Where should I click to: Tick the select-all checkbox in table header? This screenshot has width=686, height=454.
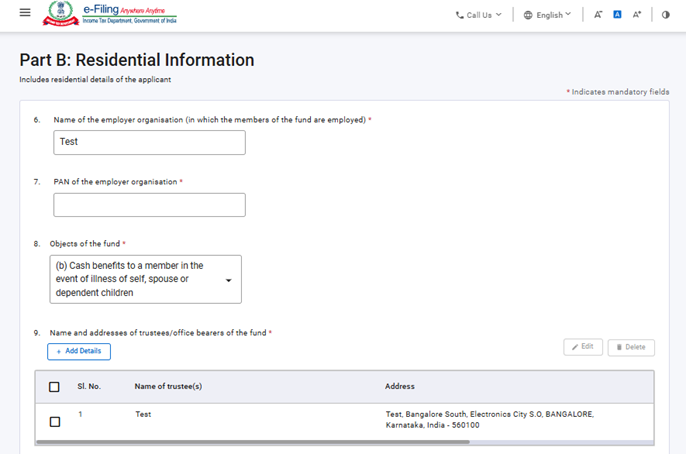coord(54,387)
